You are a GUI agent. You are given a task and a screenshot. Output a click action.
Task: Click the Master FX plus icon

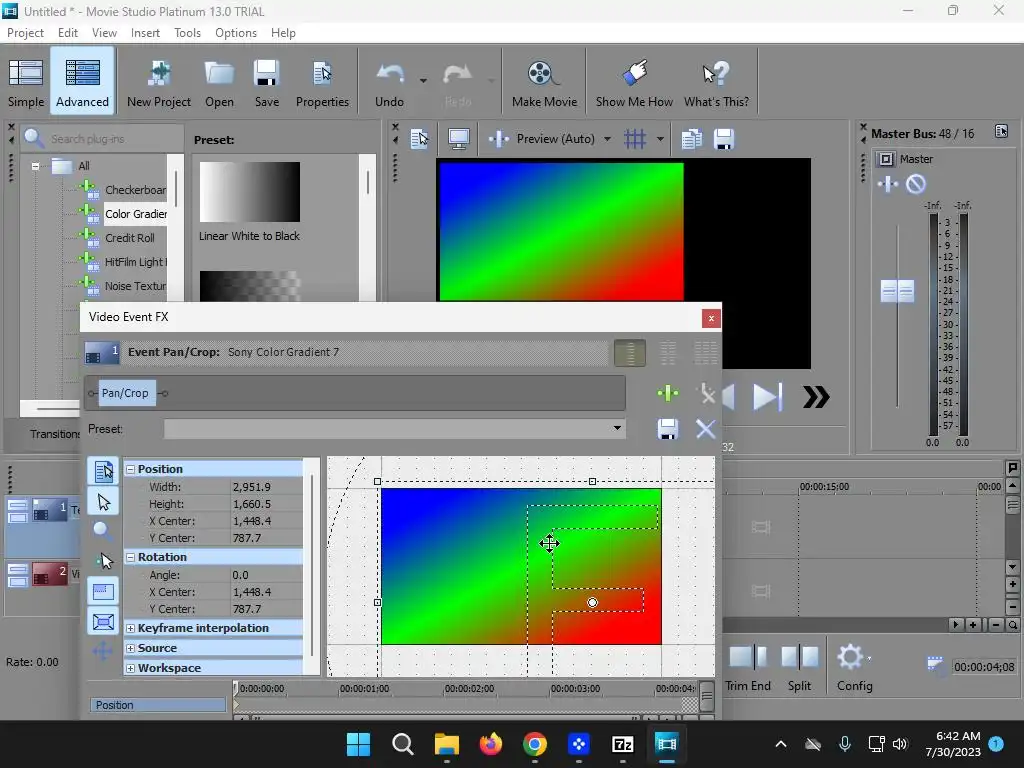point(888,184)
